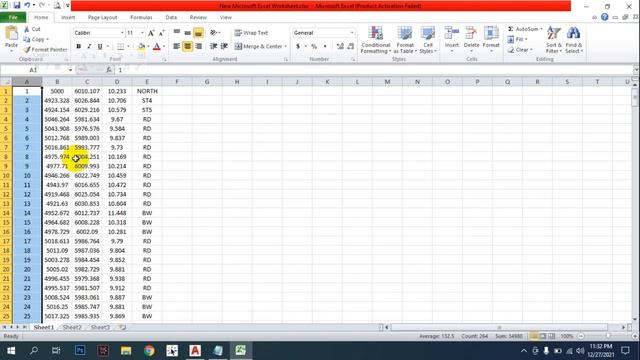Switch to the Insert ribbon tab
The width and height of the screenshot is (640, 360).
[68, 18]
